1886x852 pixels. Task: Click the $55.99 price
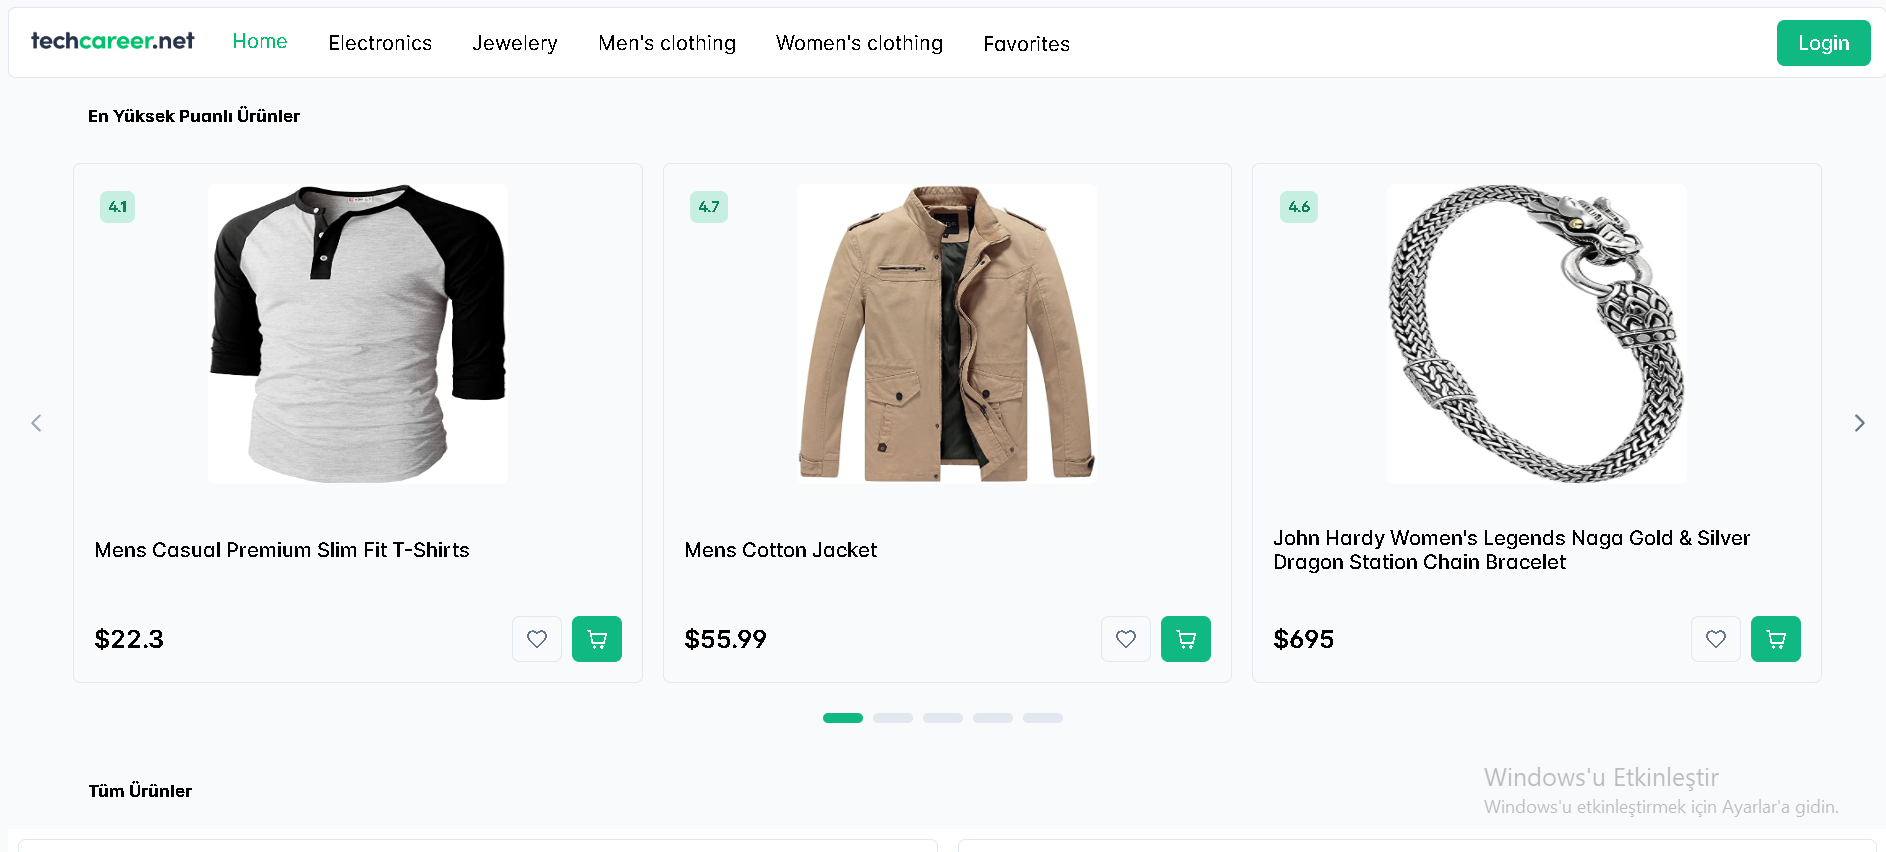[x=726, y=639]
